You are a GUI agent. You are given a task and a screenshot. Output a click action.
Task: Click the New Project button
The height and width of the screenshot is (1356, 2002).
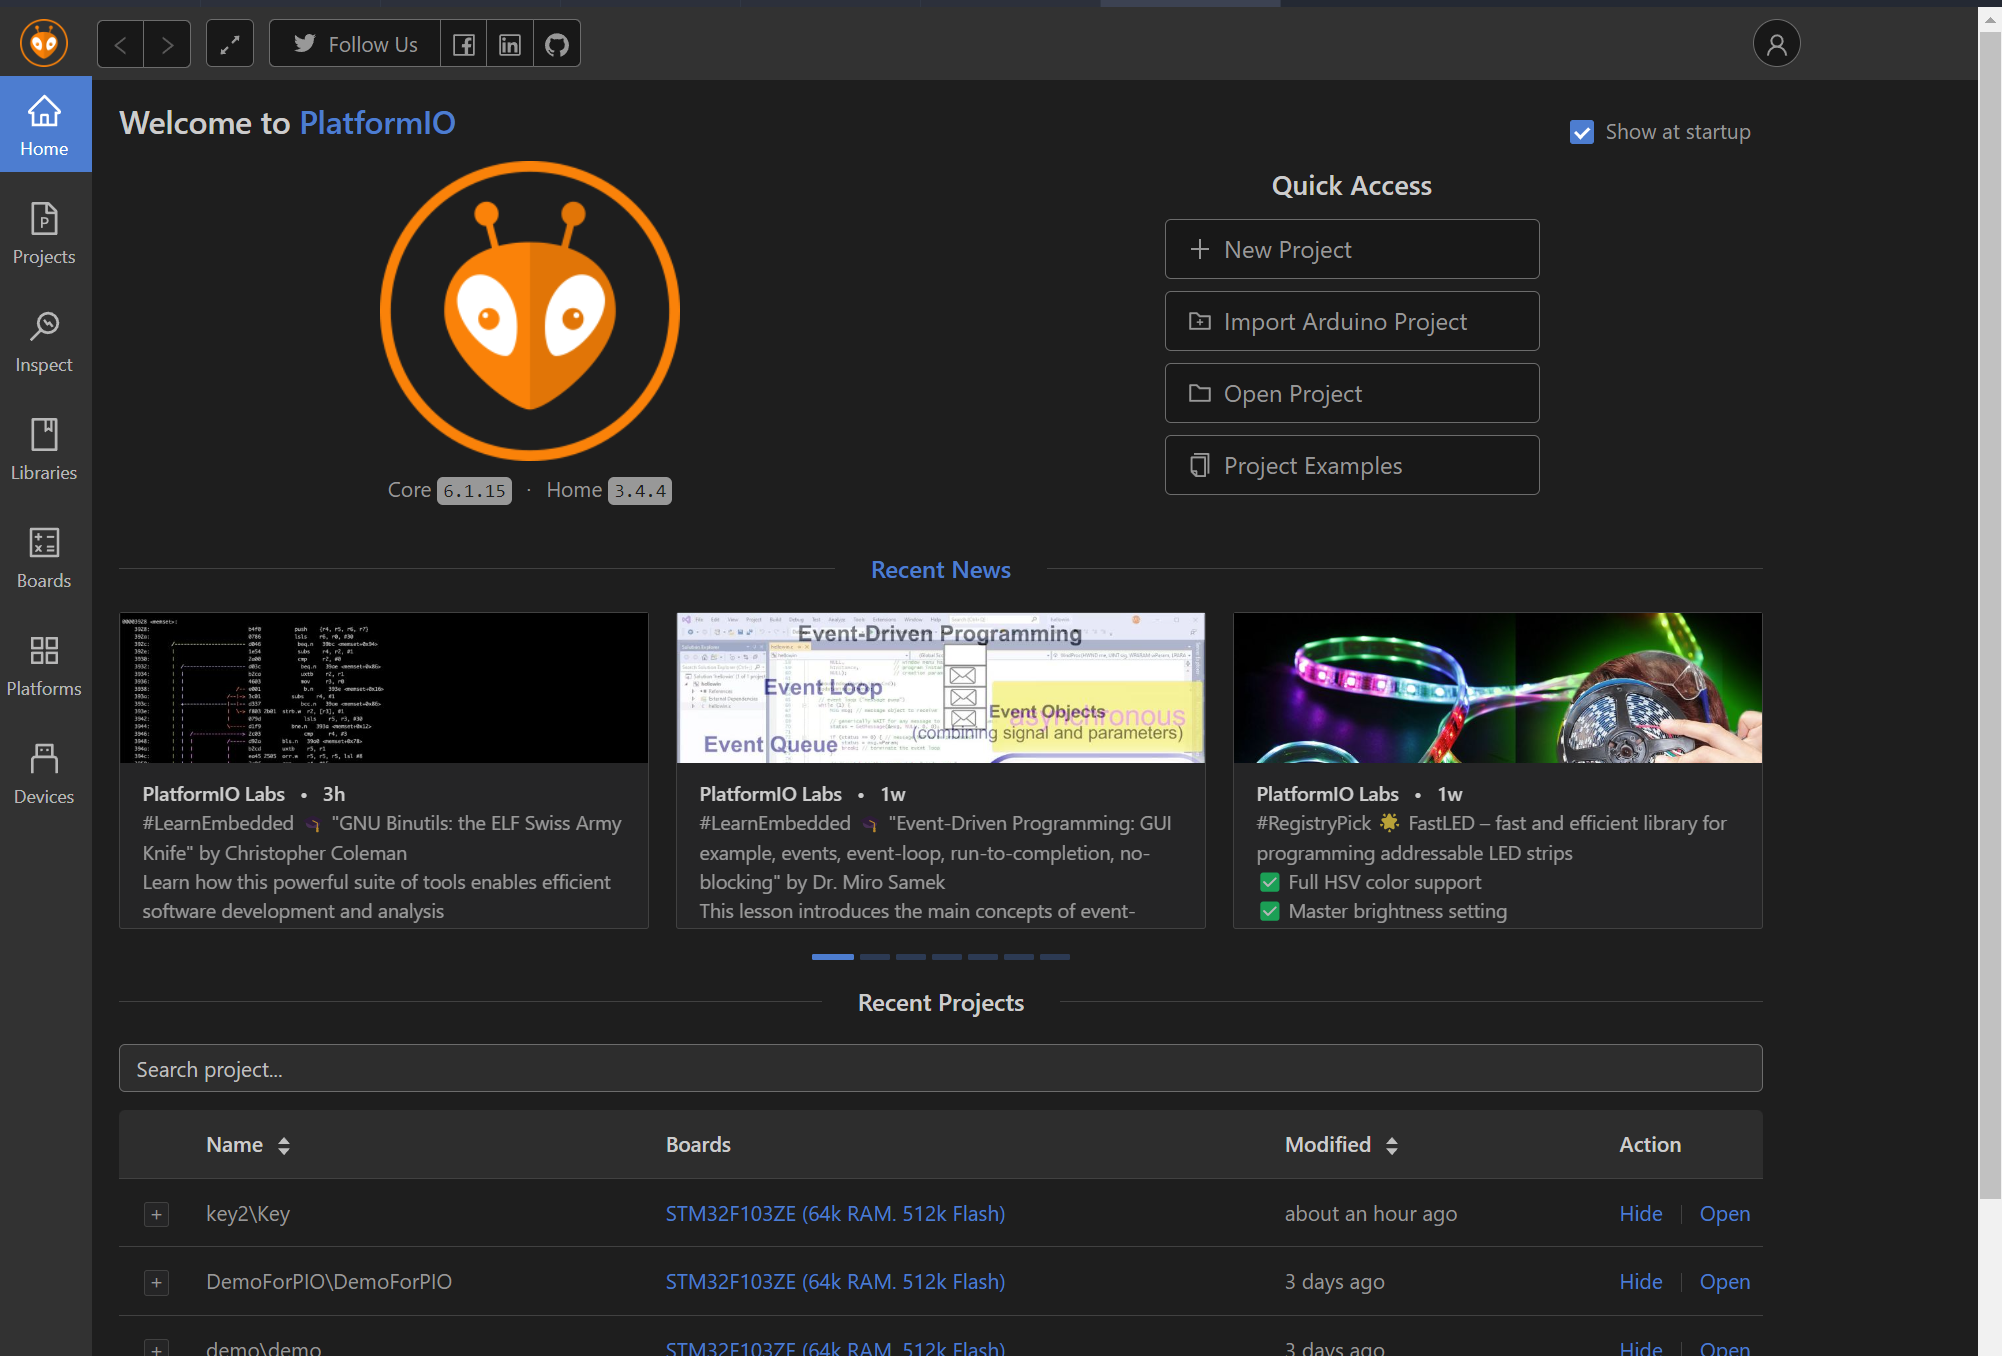pyautogui.click(x=1351, y=249)
